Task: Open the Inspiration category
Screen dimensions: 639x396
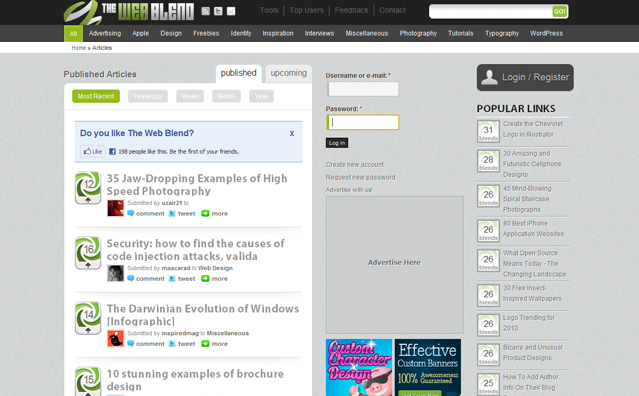Action: coord(278,33)
